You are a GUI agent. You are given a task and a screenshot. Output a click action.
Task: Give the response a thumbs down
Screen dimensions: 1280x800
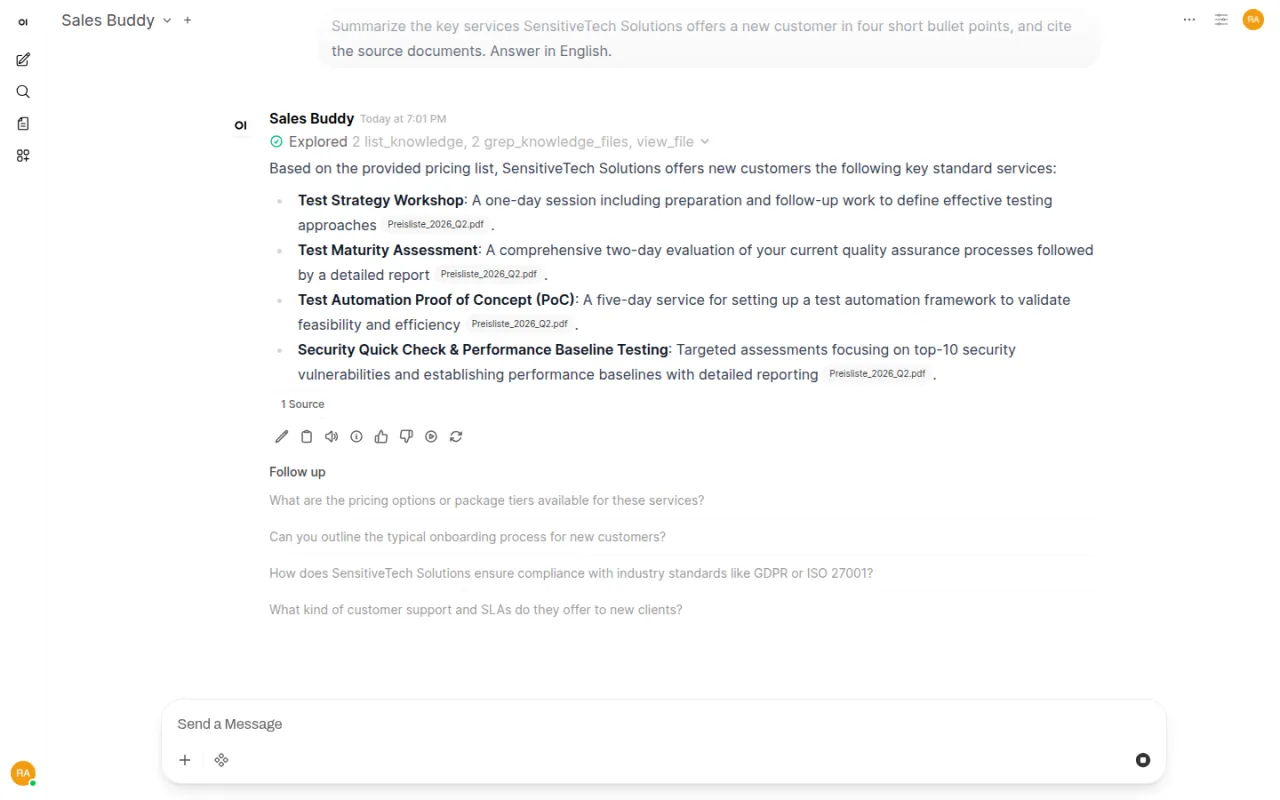tap(406, 437)
